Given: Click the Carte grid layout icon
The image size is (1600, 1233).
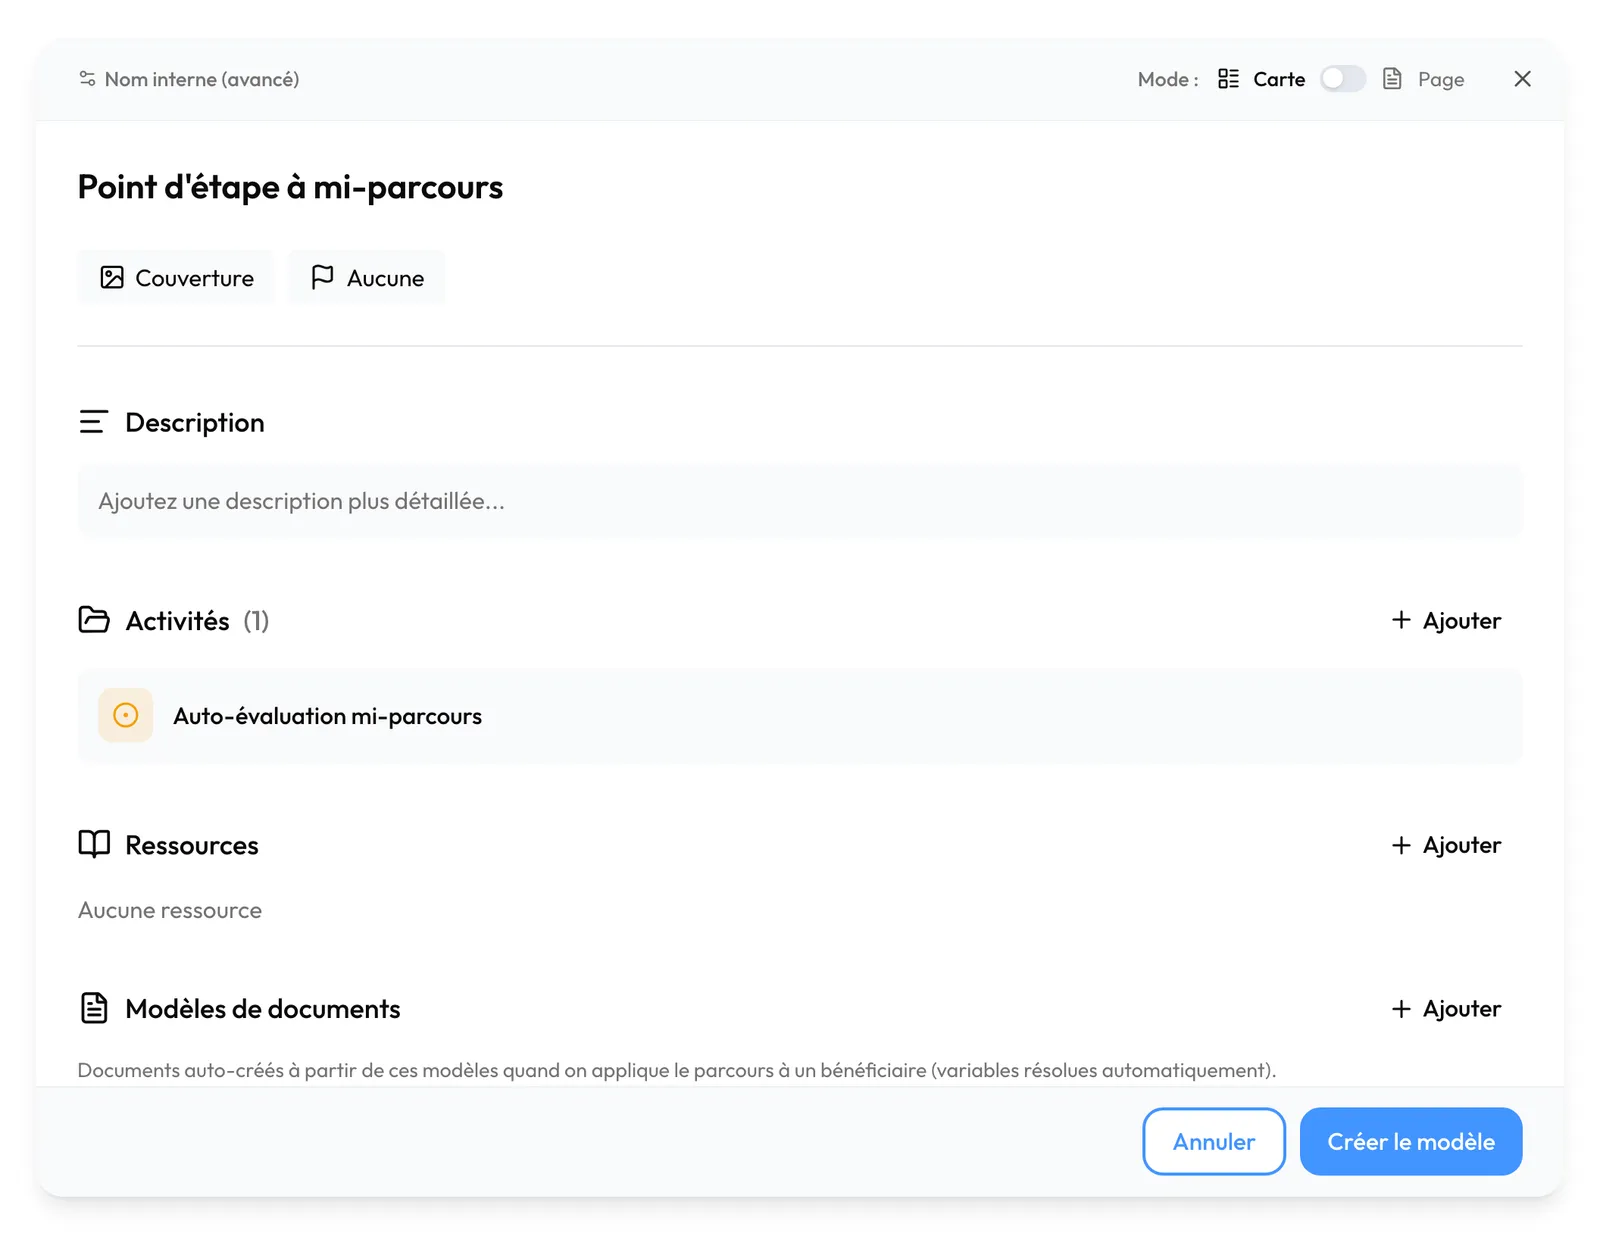Looking at the screenshot, I should pyautogui.click(x=1228, y=79).
